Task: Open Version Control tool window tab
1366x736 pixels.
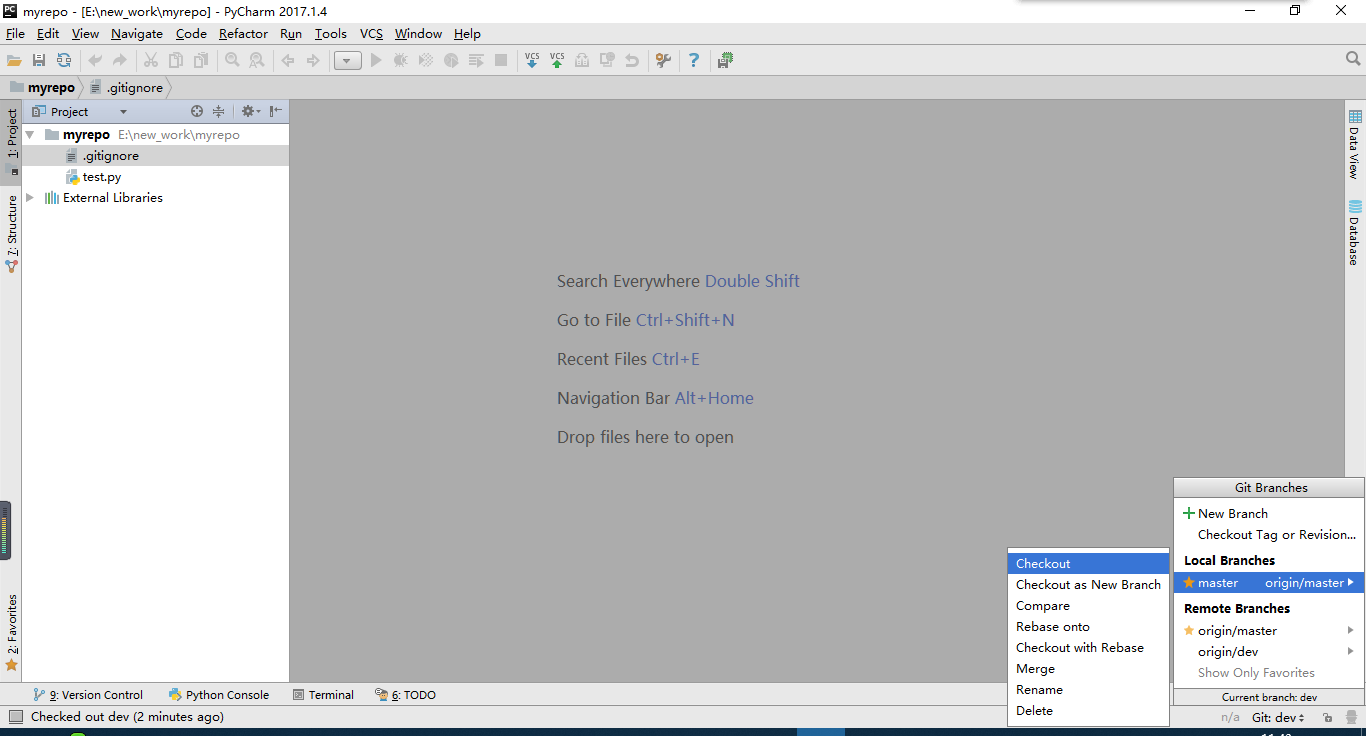Action: [x=88, y=695]
